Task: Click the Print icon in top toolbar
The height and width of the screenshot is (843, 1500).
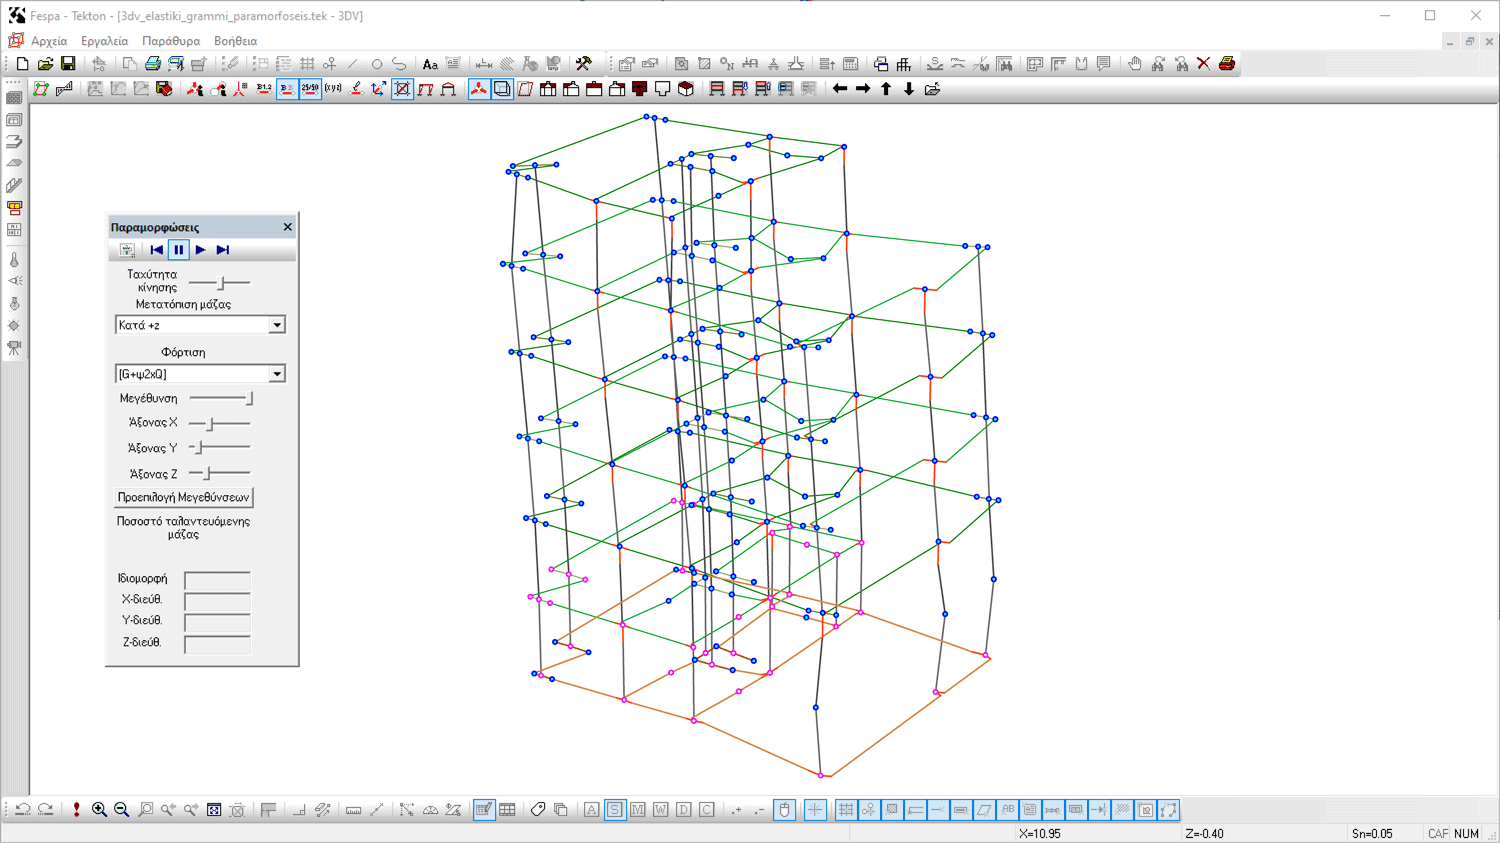Action: coord(153,64)
